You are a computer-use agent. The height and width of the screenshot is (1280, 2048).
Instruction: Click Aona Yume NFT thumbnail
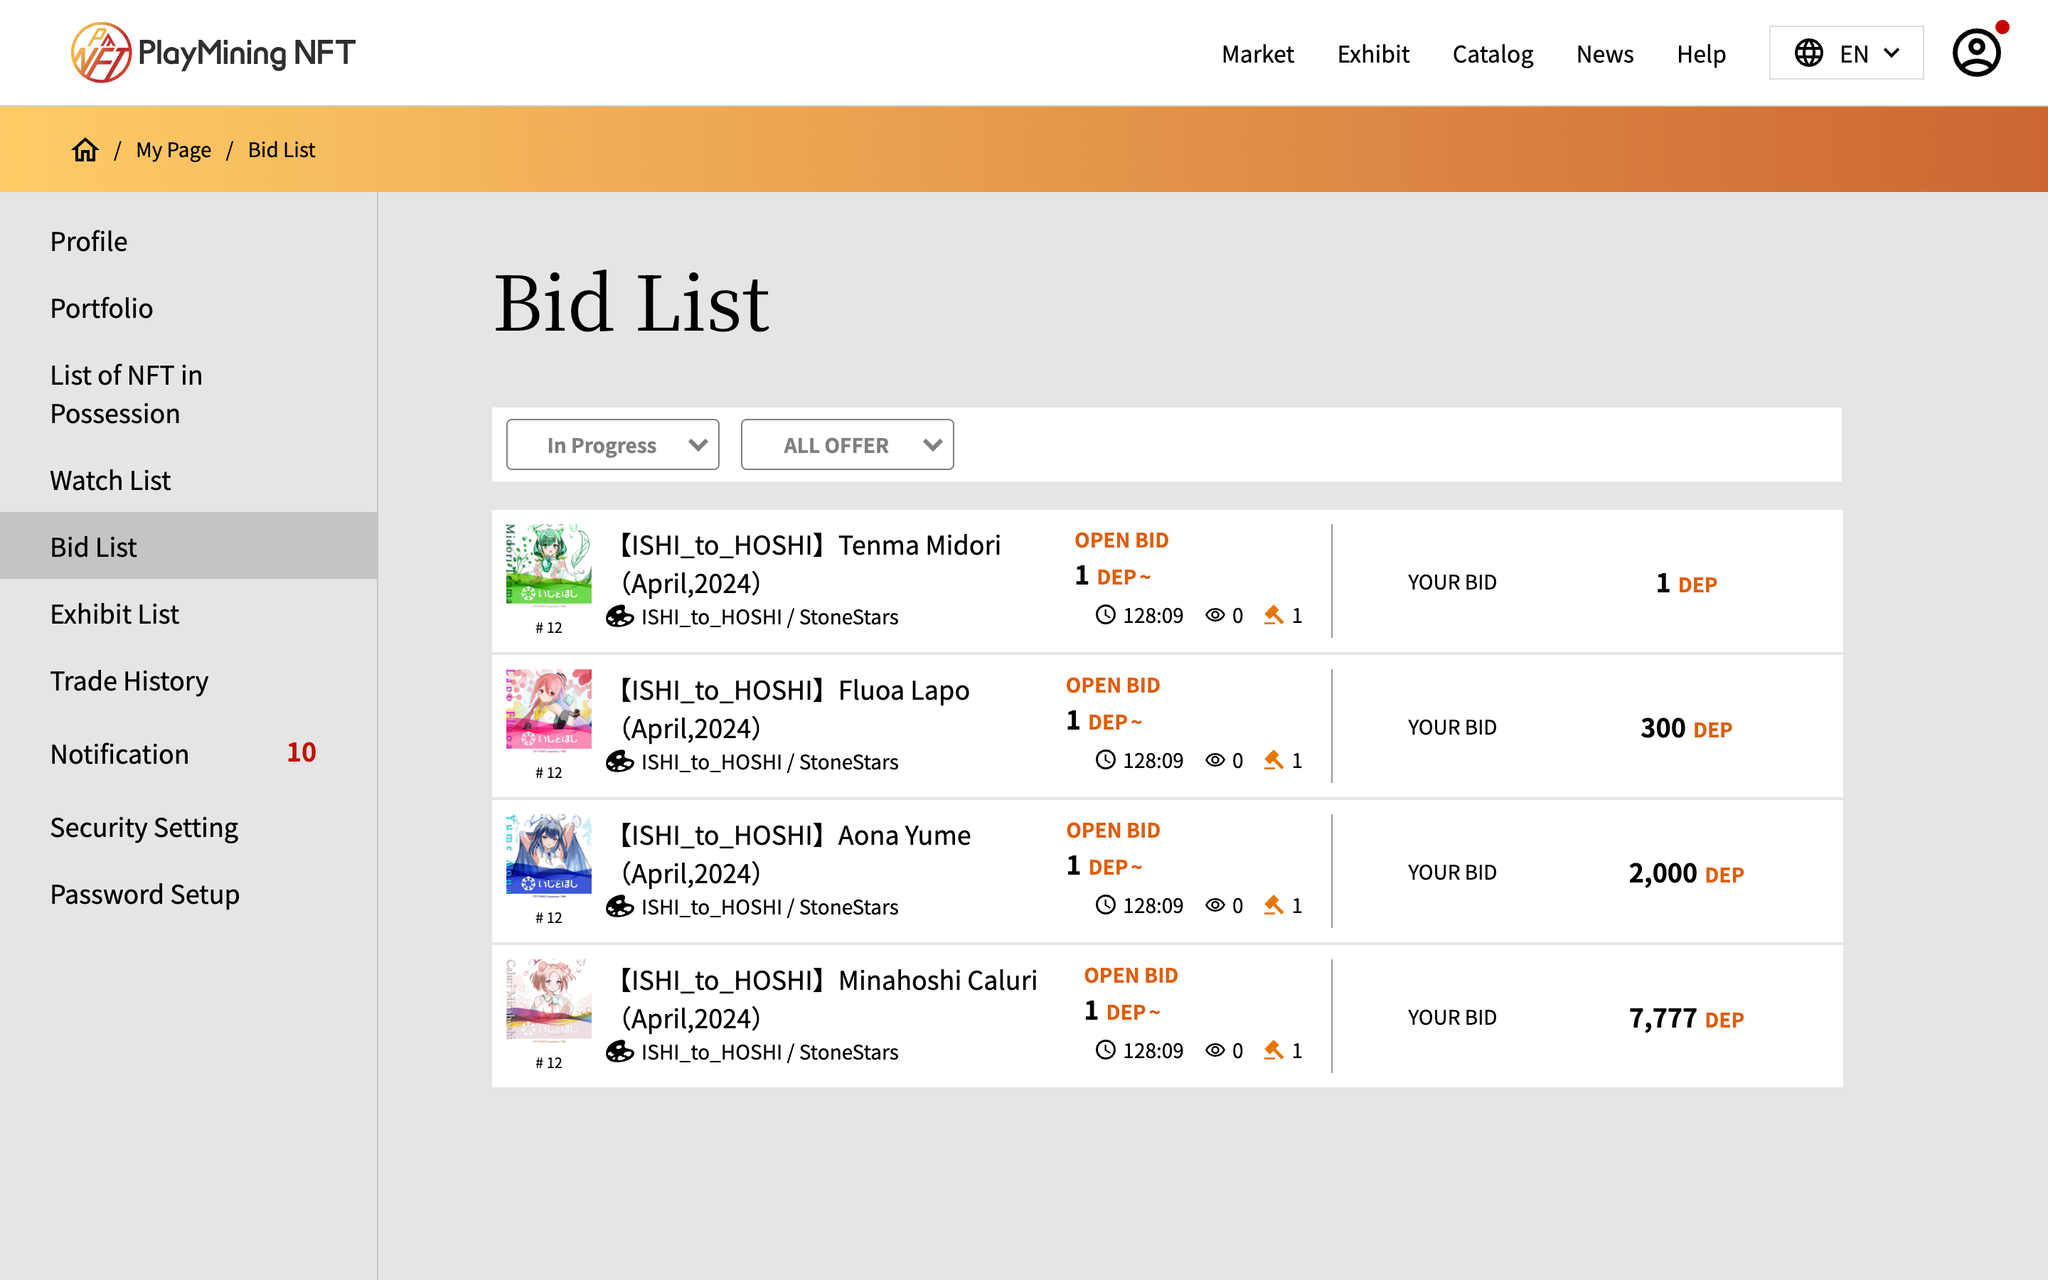pyautogui.click(x=548, y=854)
